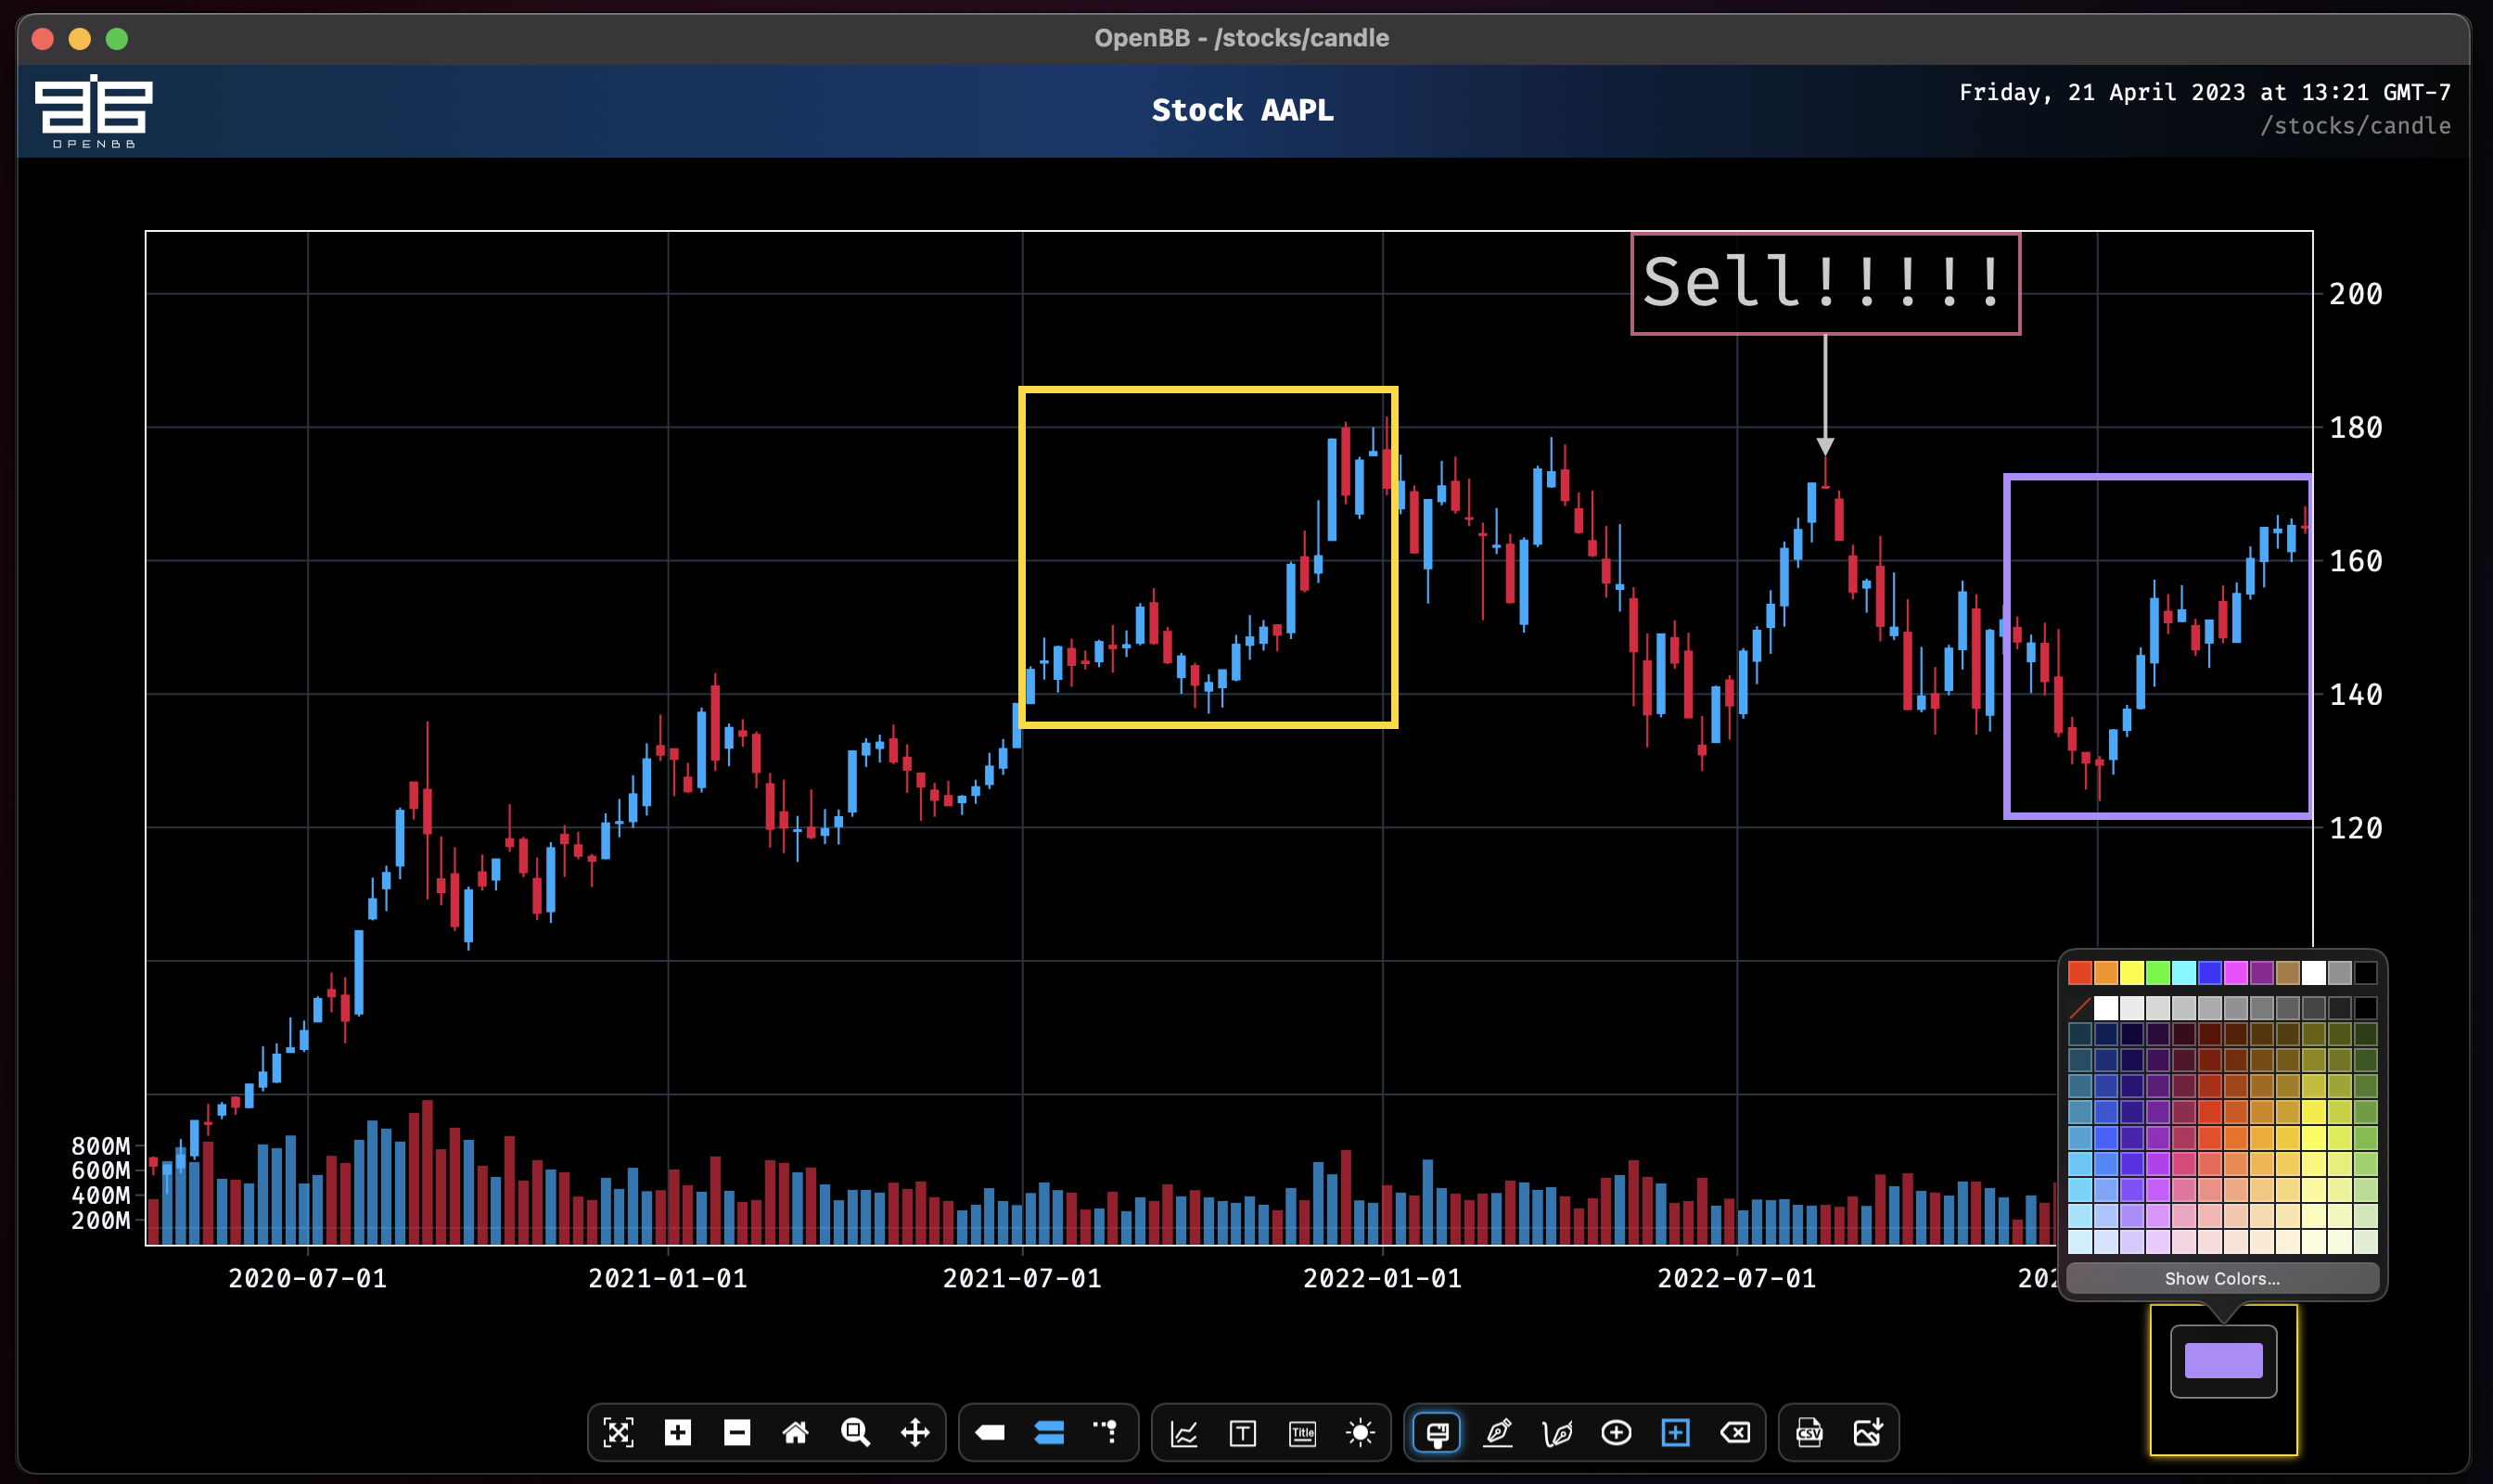Click the yellow minimize window button
Image resolution: width=2493 pixels, height=1484 pixels.
click(80, 39)
